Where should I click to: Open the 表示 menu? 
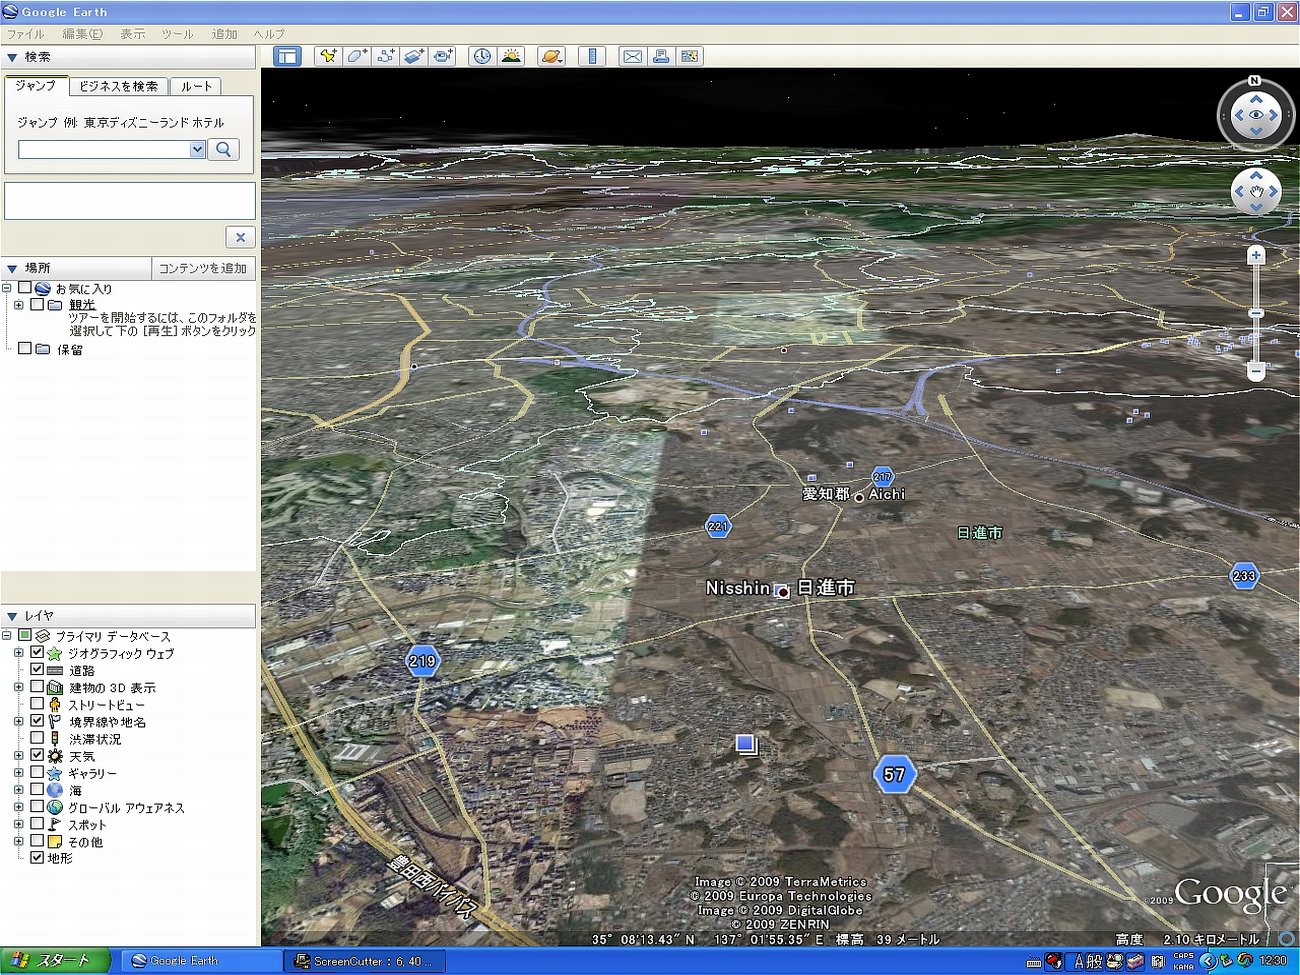tap(133, 34)
